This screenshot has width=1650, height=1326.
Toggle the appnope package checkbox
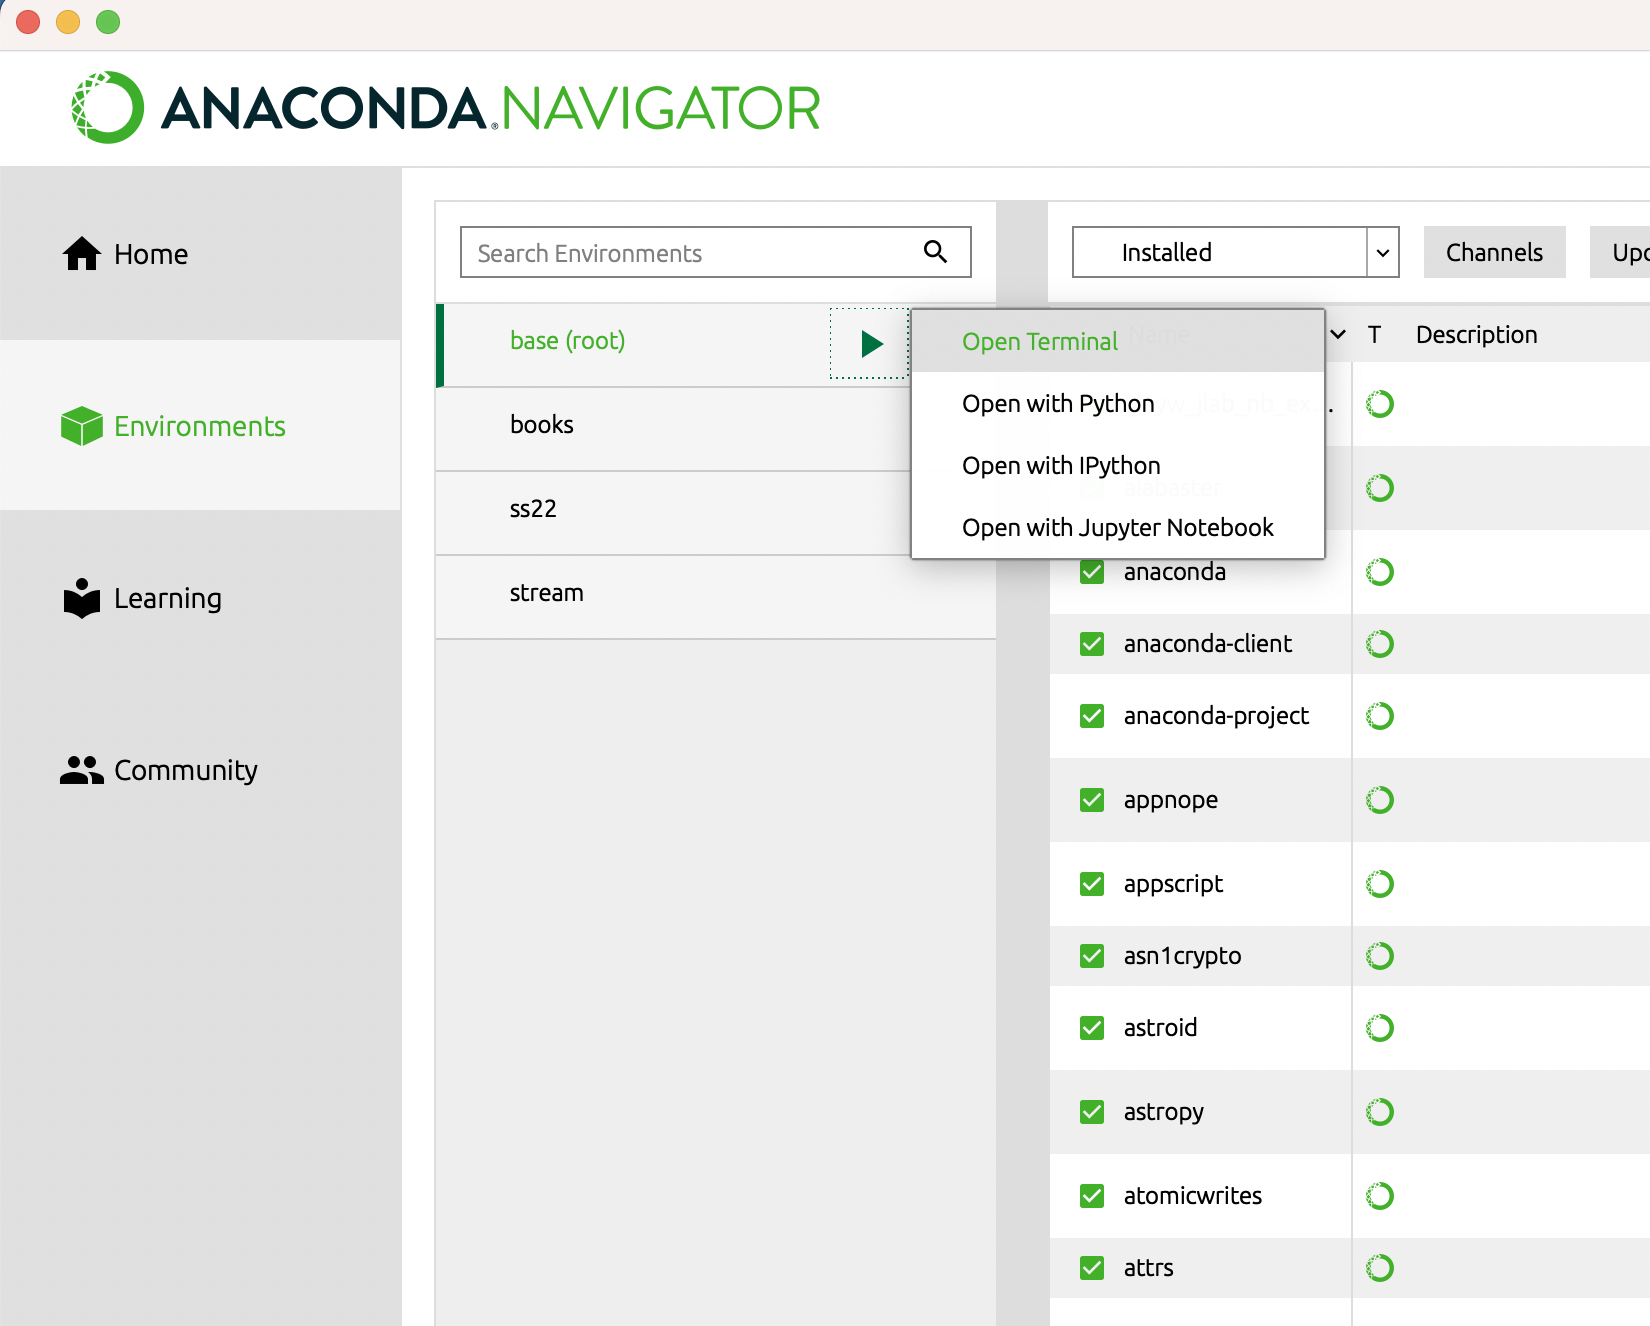tap(1092, 800)
